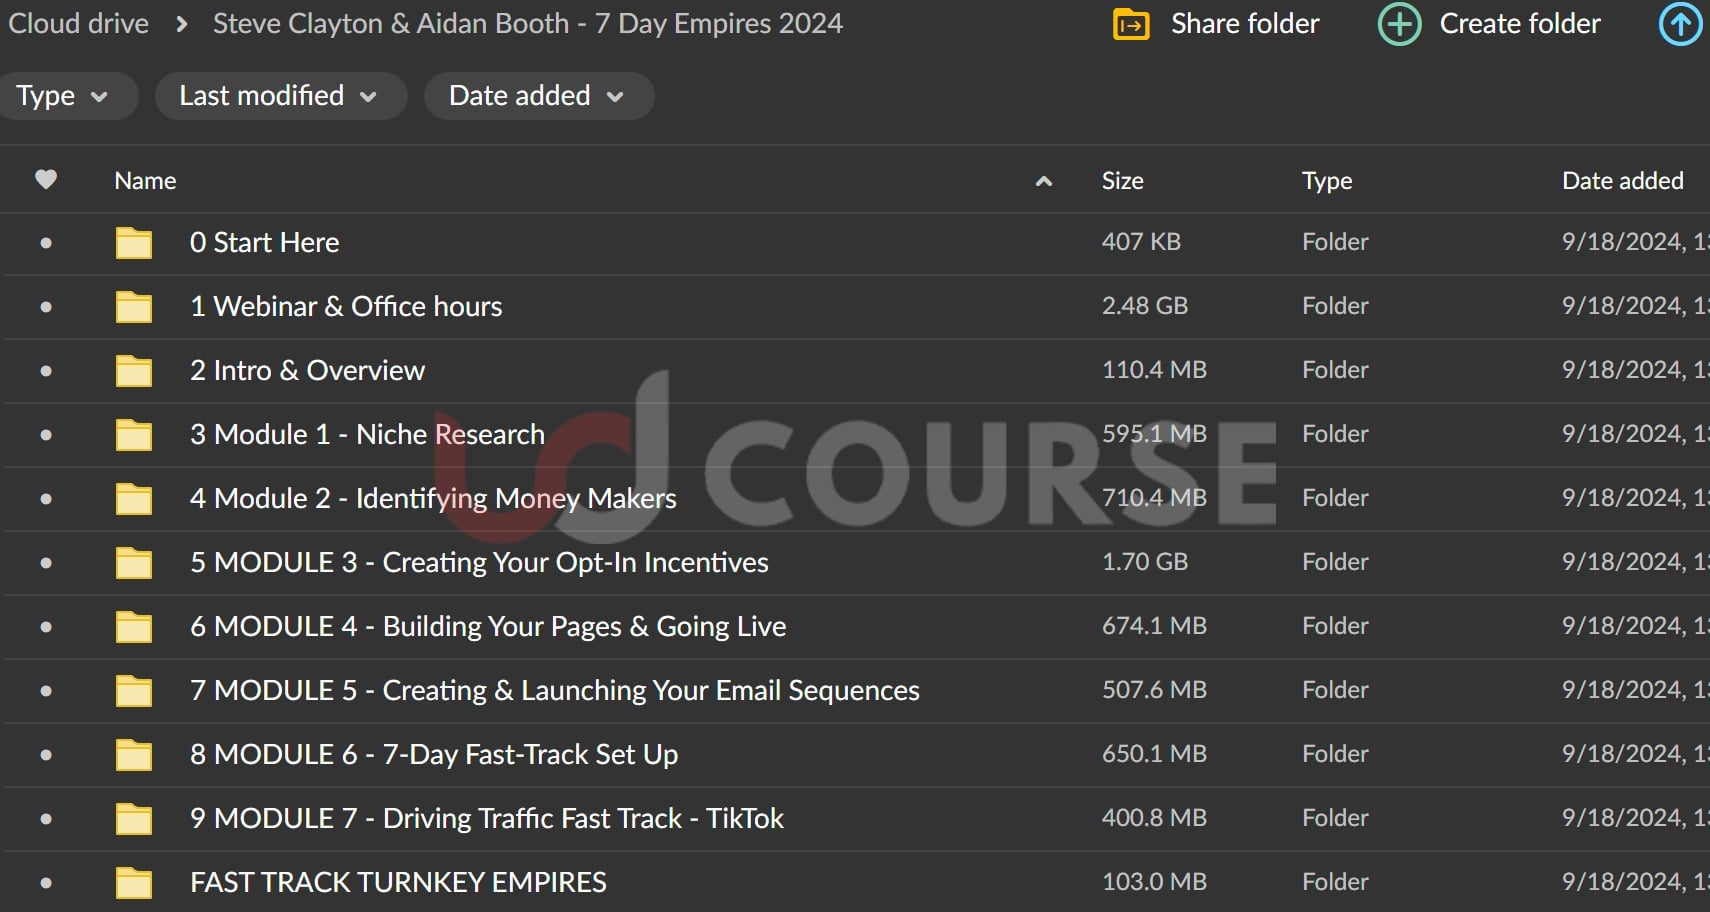Click the green Create folder plus icon
Image resolution: width=1710 pixels, height=912 pixels.
pos(1399,24)
